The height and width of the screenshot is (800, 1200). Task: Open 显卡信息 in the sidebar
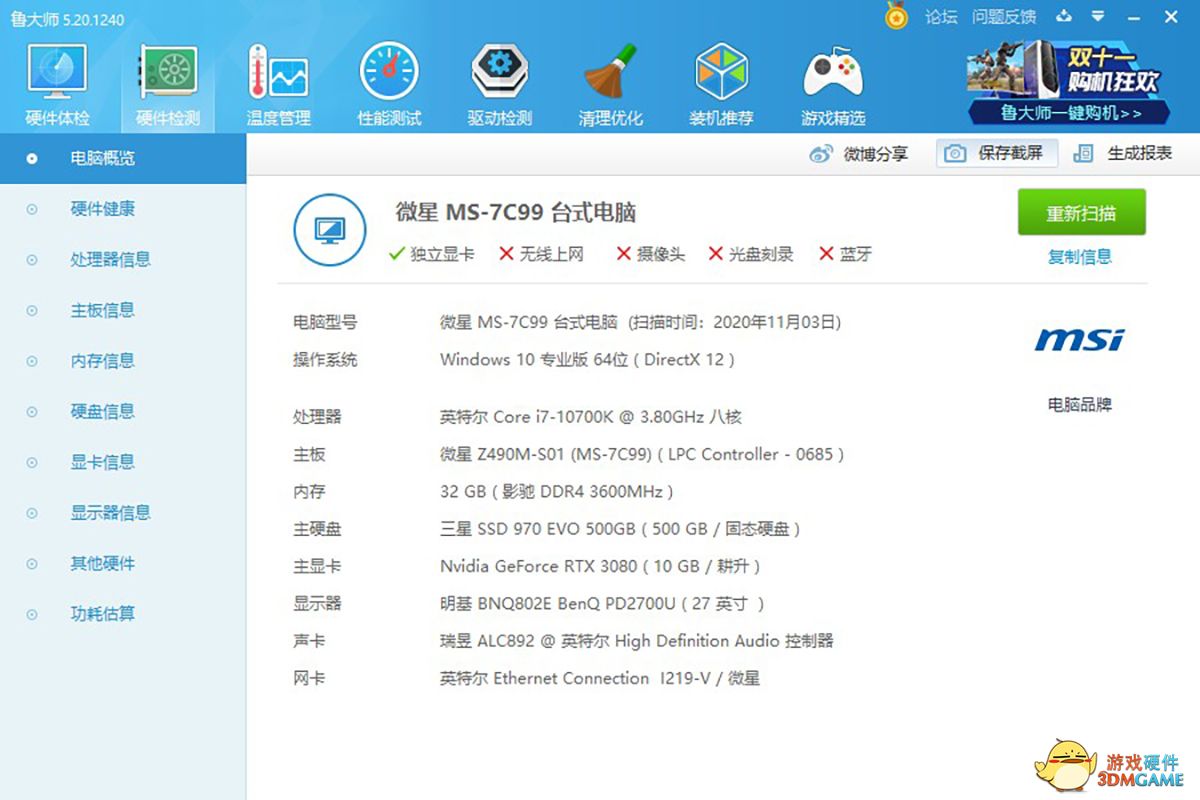pyautogui.click(x=123, y=462)
